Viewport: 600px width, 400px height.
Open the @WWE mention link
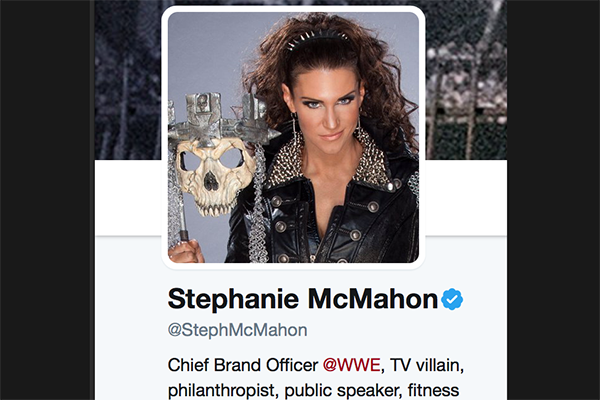[x=352, y=365]
